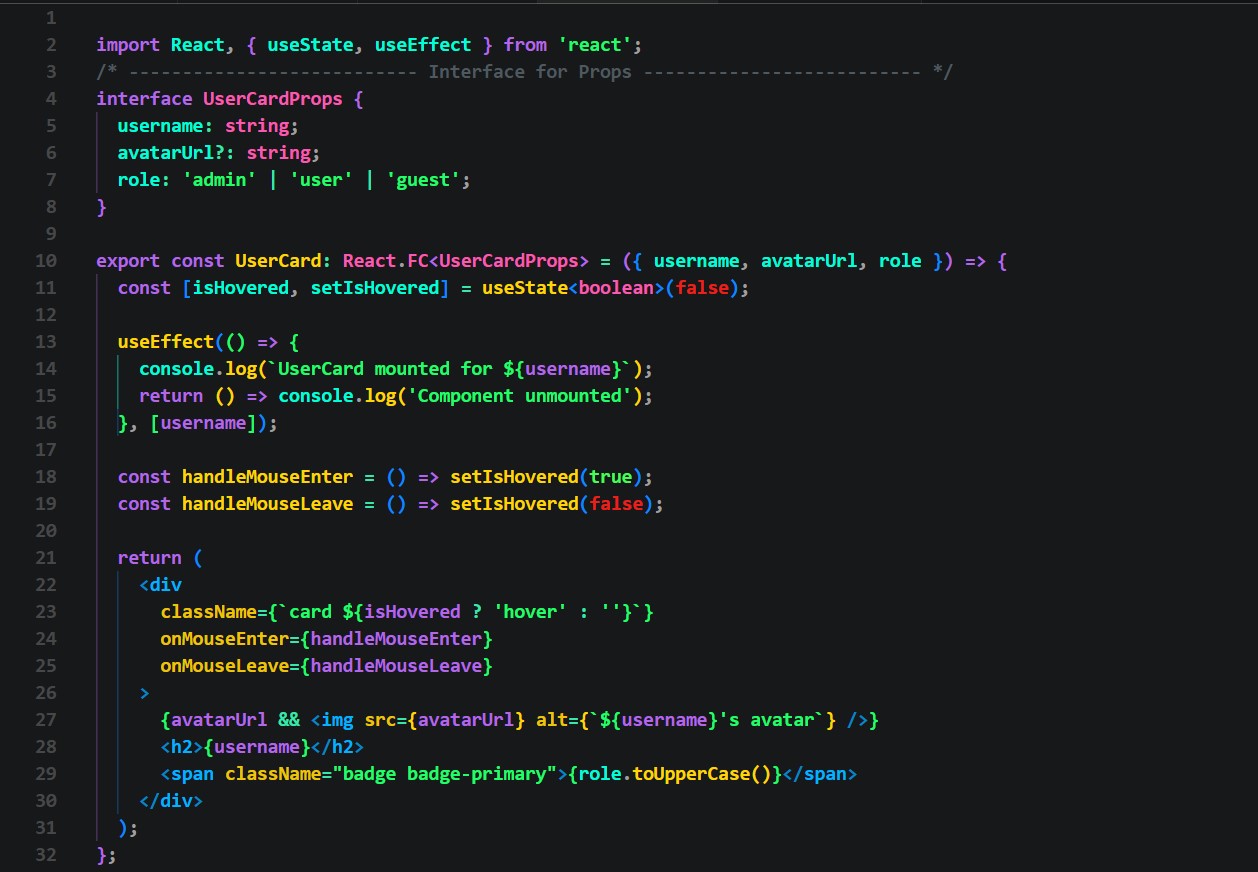
Task: Click useEffect in the line 2 import
Action: pos(423,45)
